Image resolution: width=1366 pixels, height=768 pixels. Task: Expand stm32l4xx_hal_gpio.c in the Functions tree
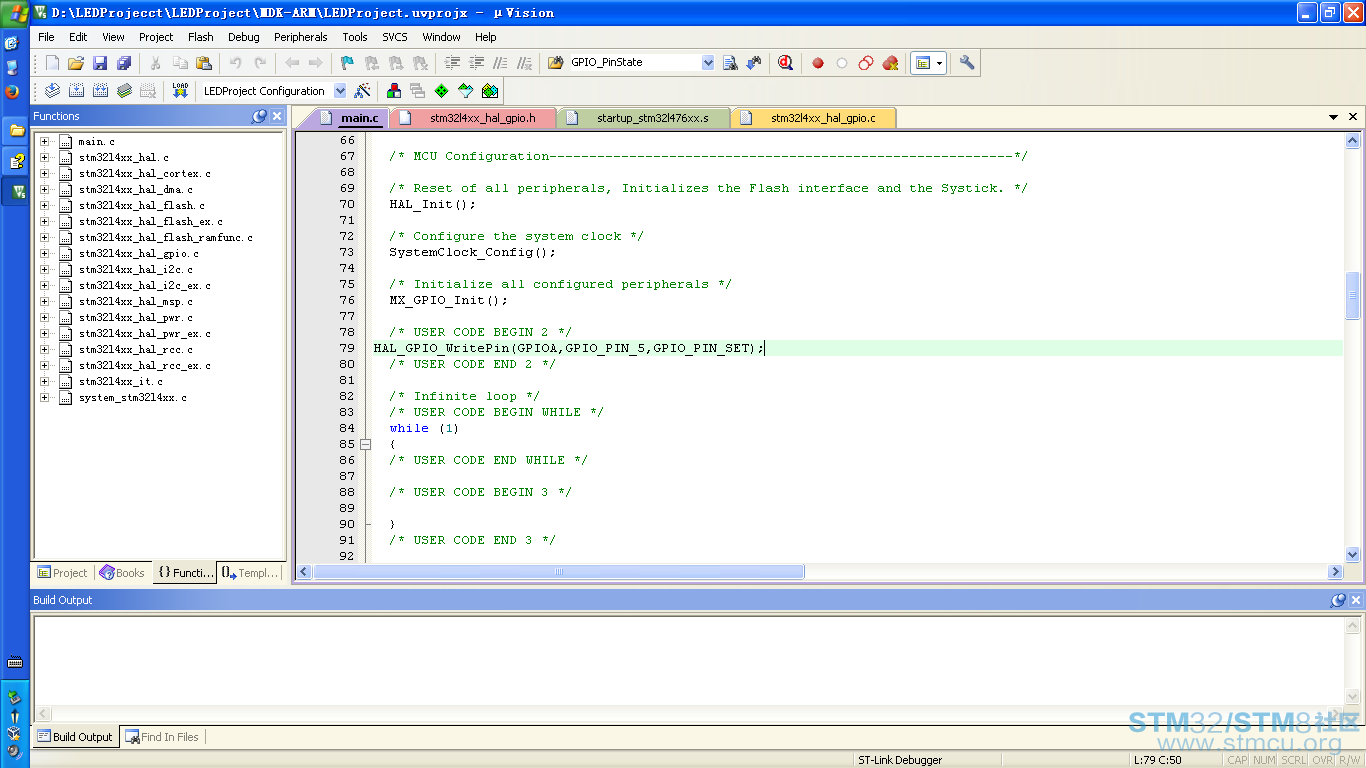[44, 254]
